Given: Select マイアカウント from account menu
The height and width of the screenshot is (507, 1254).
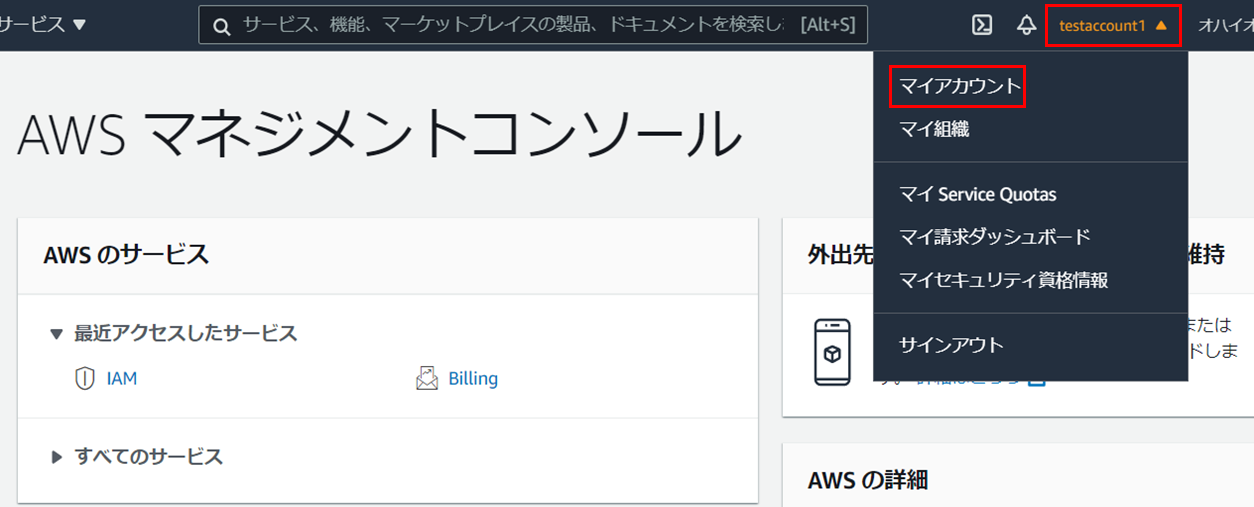Looking at the screenshot, I should (x=958, y=87).
